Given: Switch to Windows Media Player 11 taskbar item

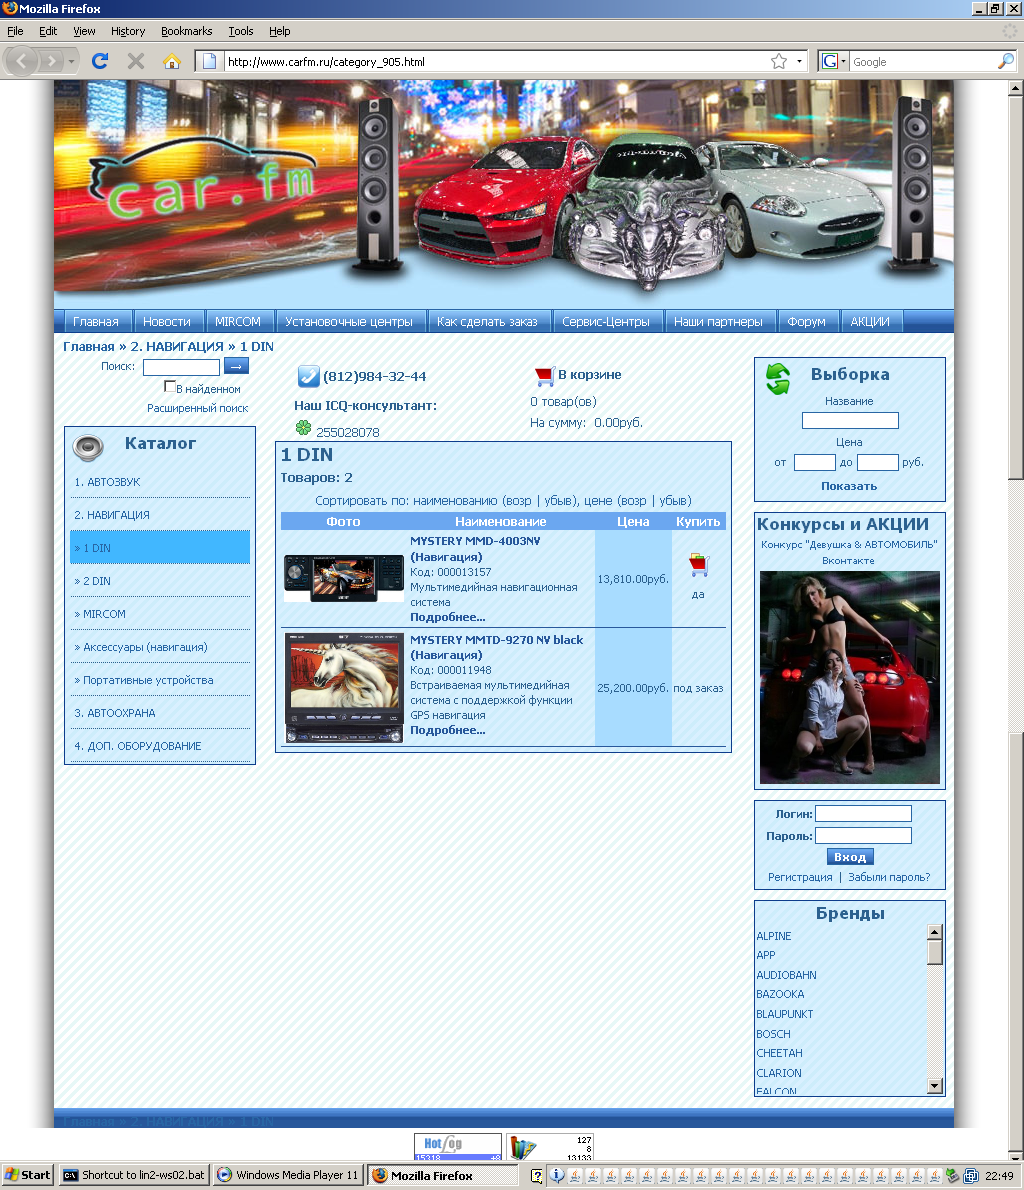Looking at the screenshot, I should 288,1175.
